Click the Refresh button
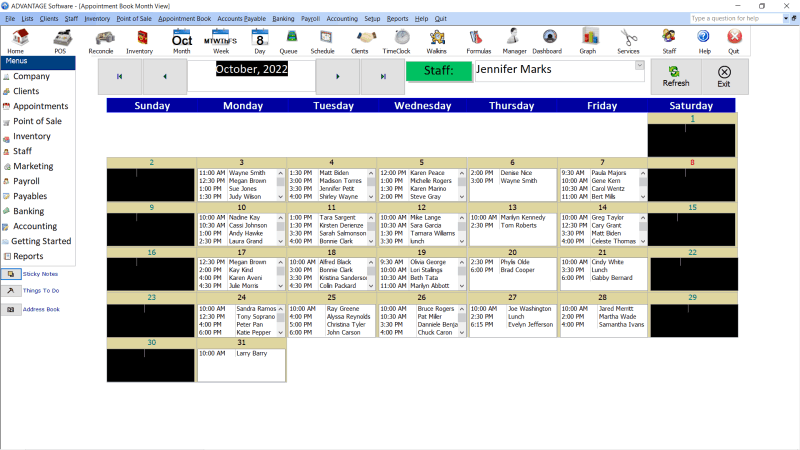The image size is (800, 450). coord(675,76)
